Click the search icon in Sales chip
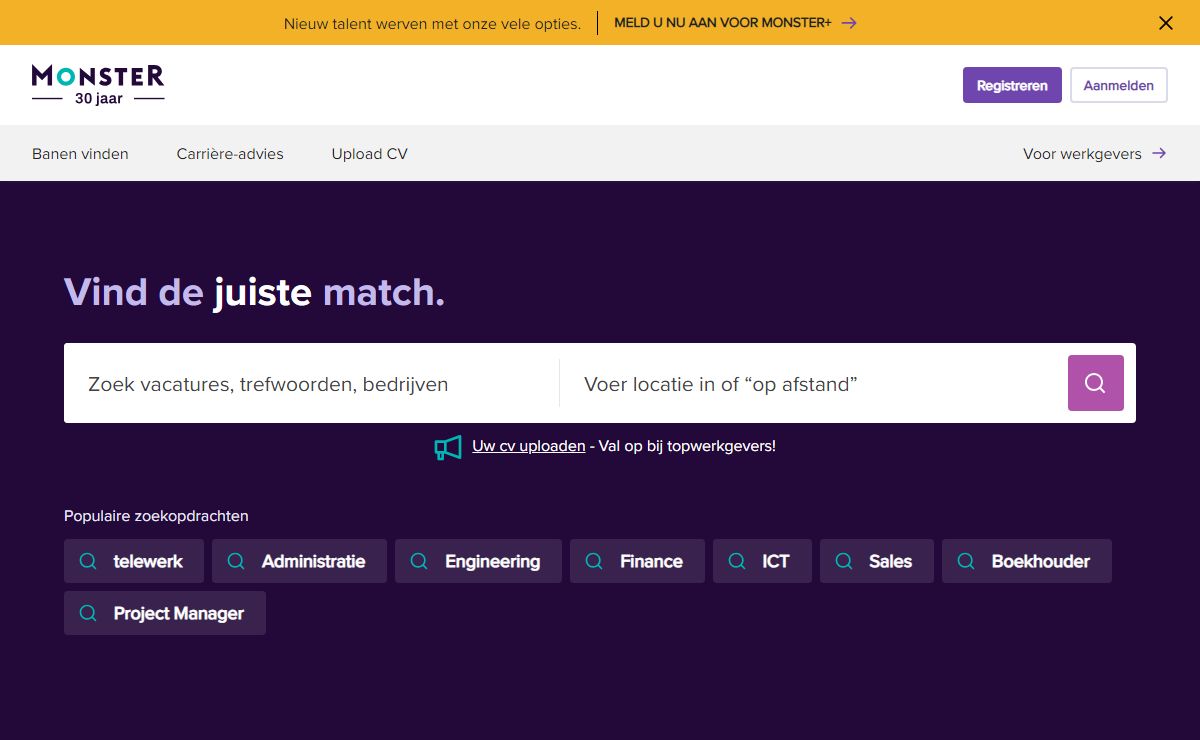 [844, 561]
